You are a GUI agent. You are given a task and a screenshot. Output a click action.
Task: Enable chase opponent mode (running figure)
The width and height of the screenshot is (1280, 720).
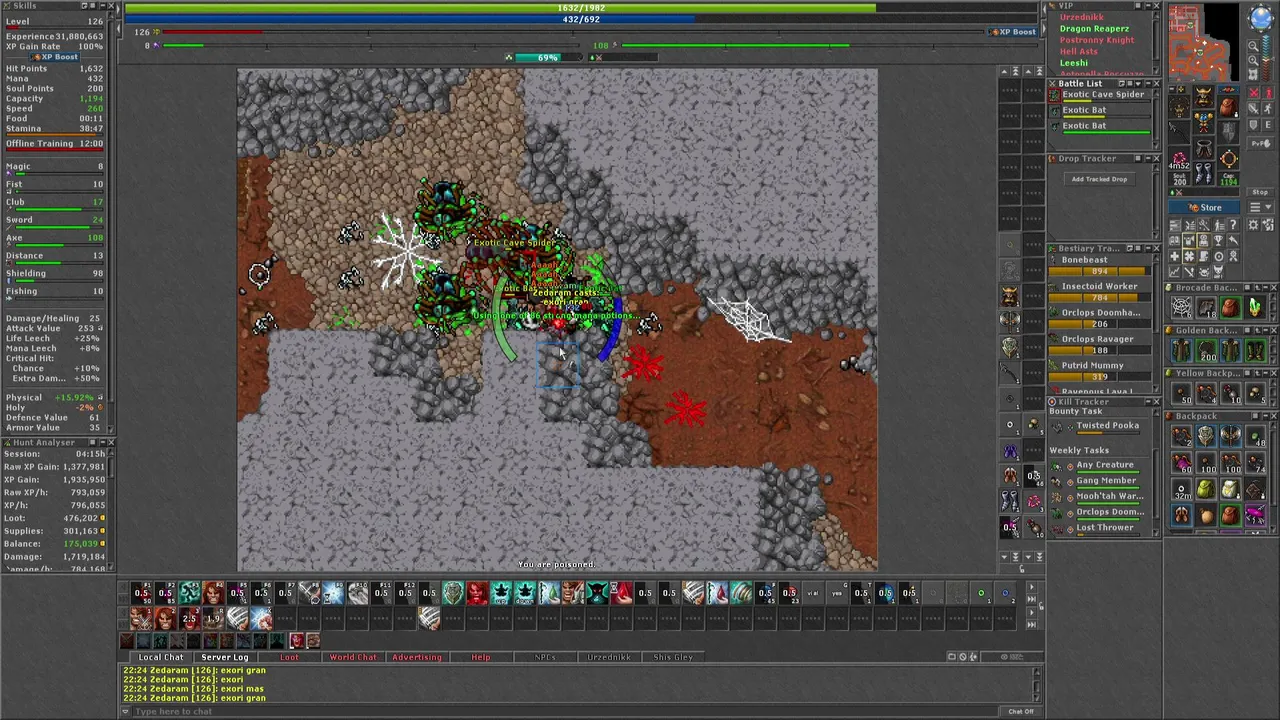(x=1267, y=108)
